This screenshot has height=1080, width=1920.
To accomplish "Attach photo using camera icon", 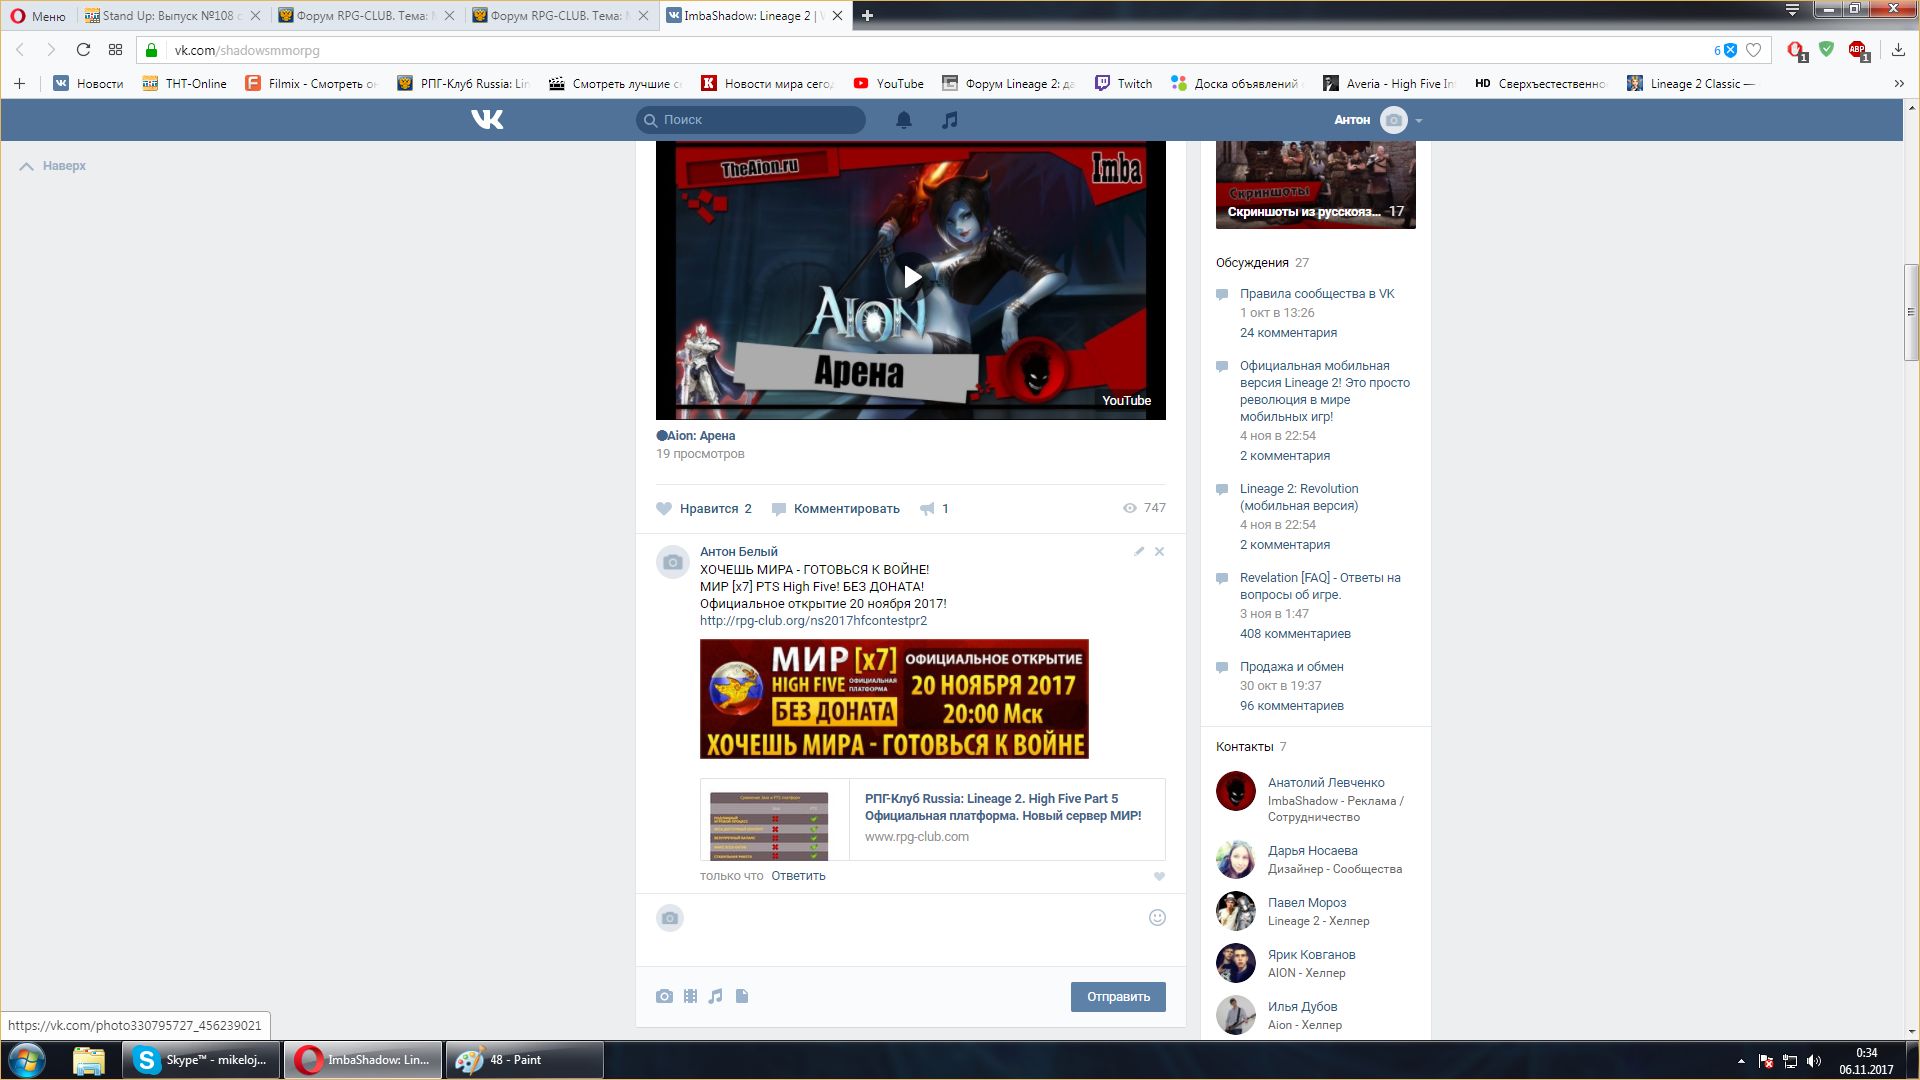I will pos(664,996).
